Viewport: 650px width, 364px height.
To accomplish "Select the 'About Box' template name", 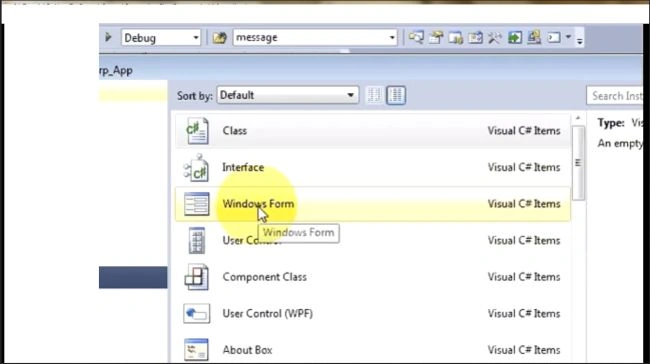I will tap(247, 350).
